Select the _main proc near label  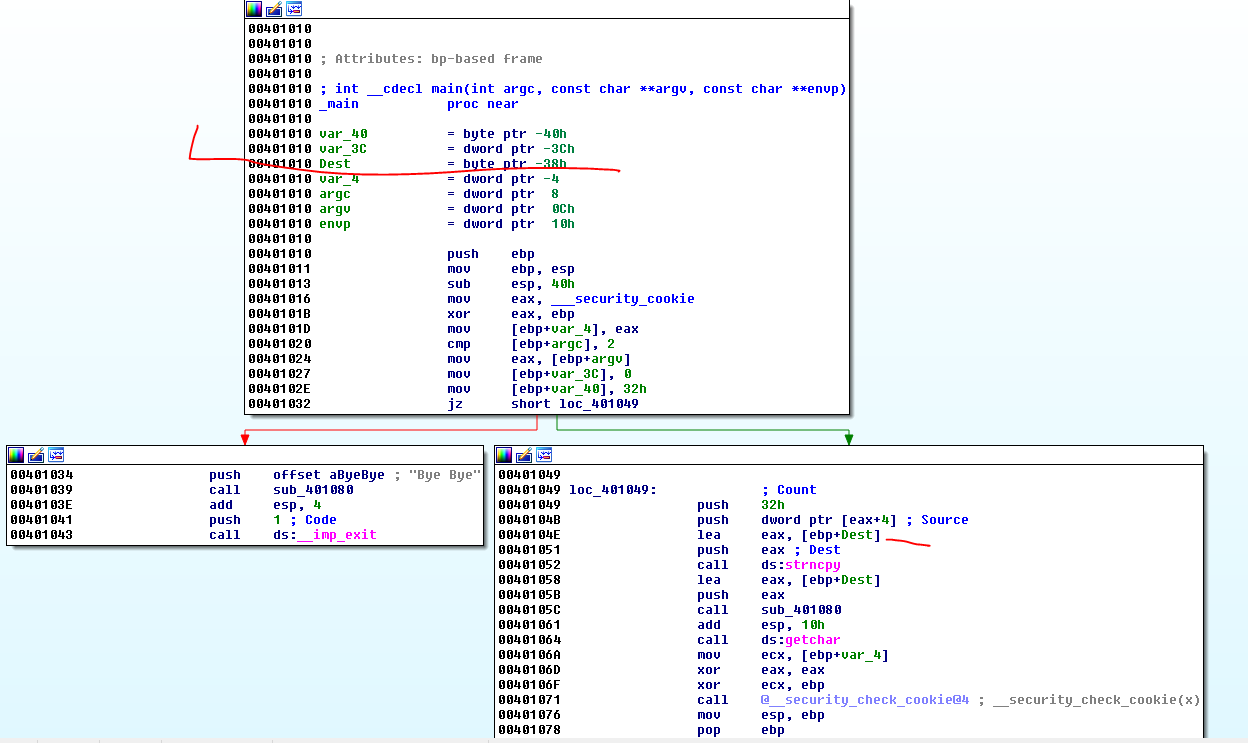tap(339, 104)
